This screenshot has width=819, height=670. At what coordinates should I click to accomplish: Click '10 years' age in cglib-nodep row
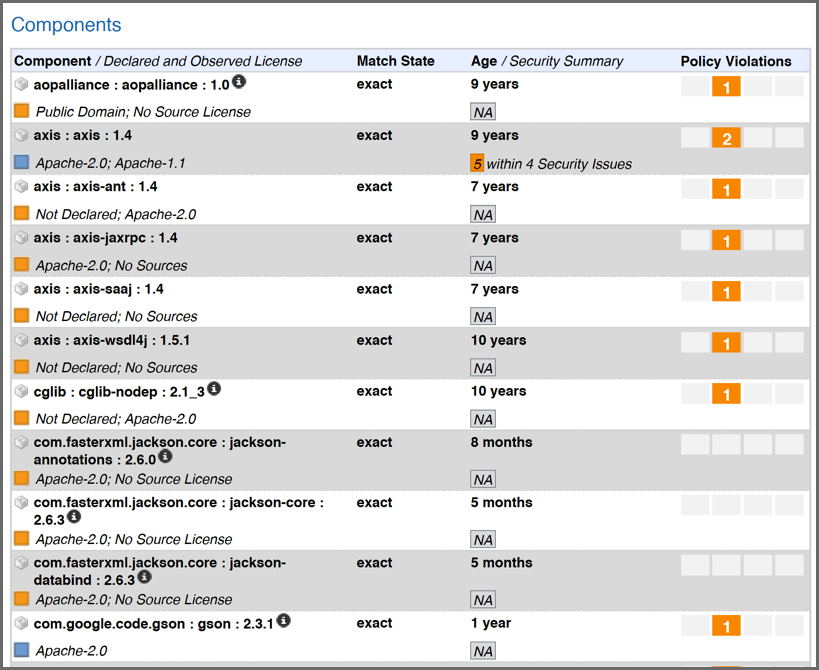click(498, 391)
